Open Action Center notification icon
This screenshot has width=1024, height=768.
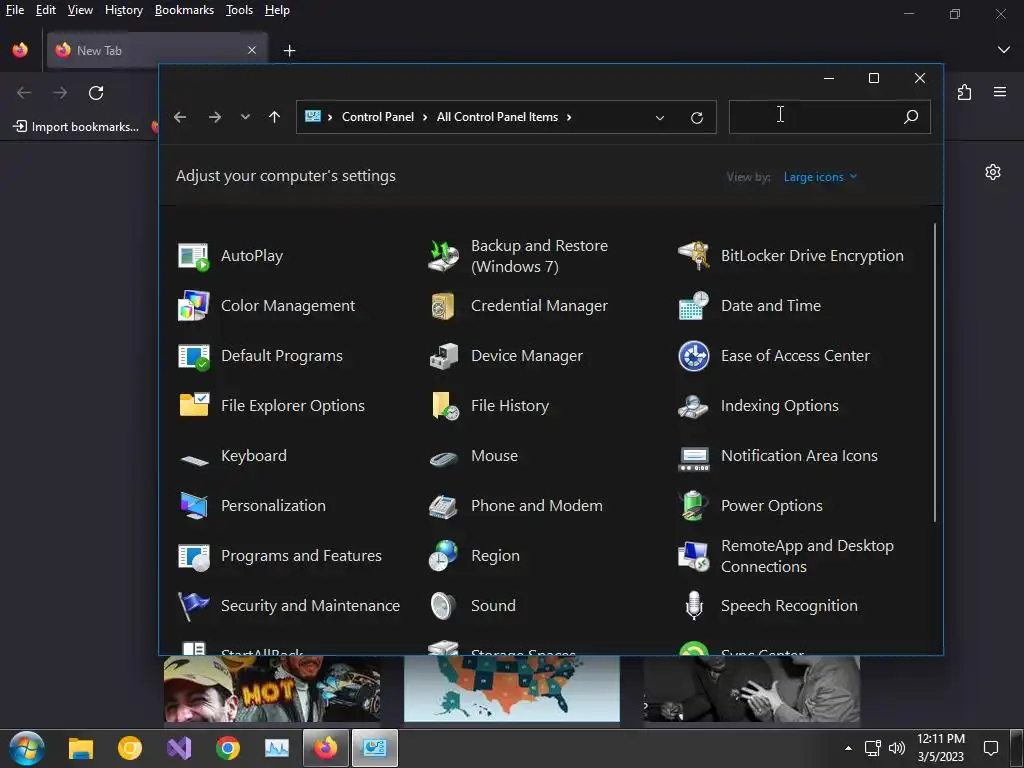coord(991,748)
